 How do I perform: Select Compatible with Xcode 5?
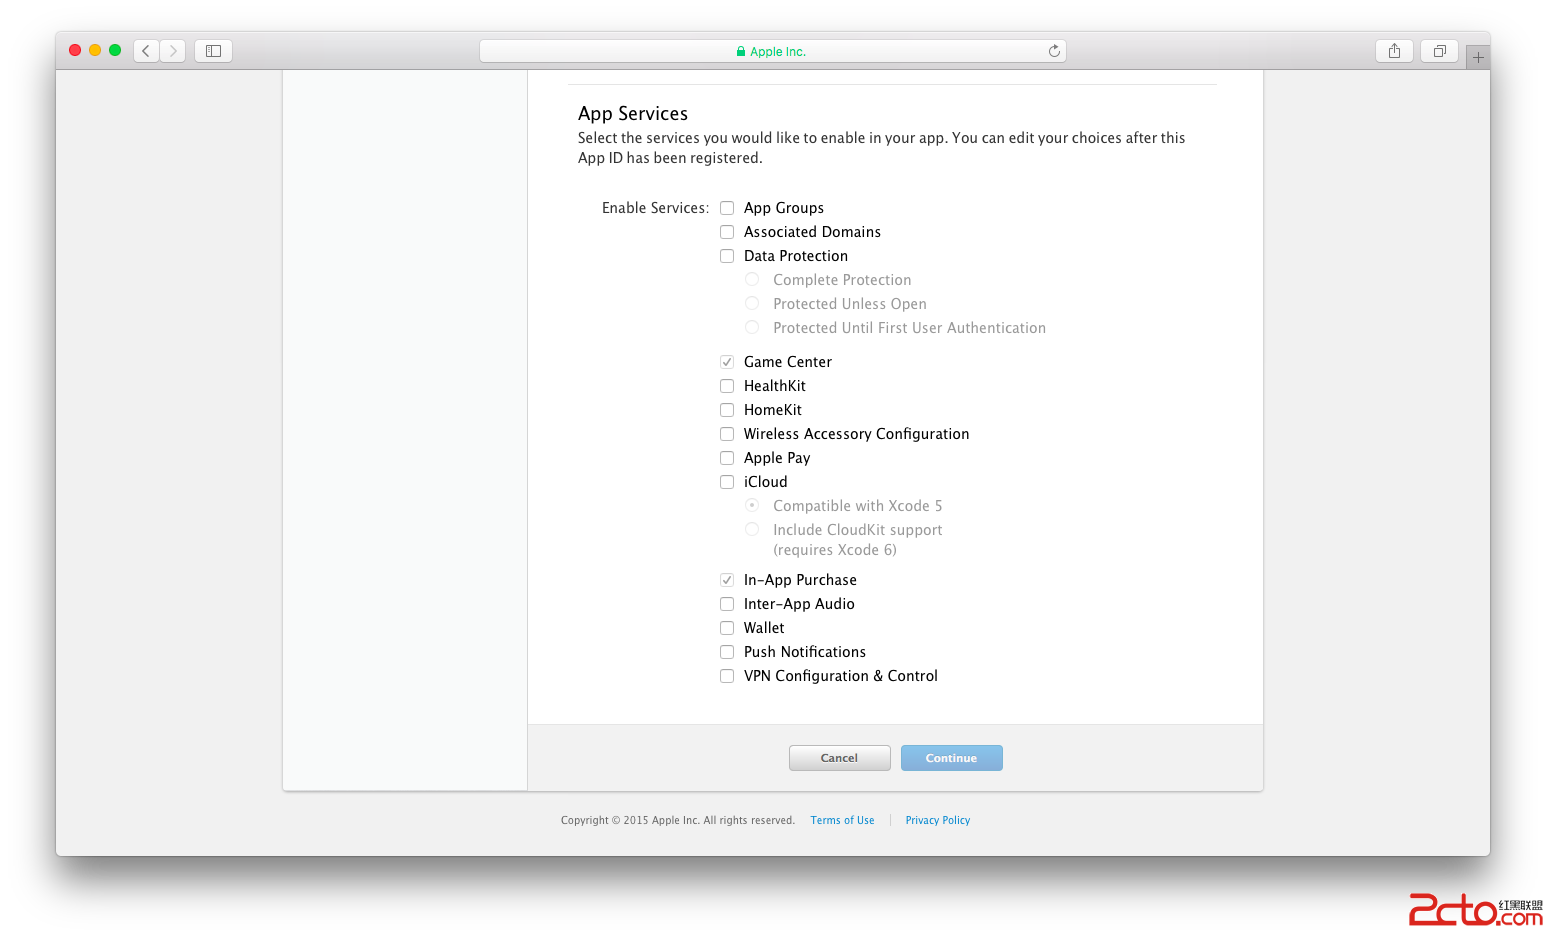(752, 506)
